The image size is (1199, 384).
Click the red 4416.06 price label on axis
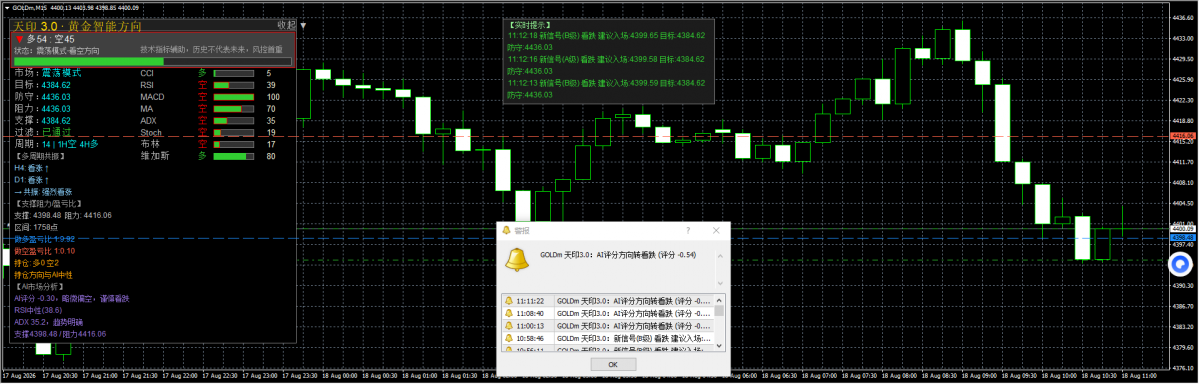click(x=1183, y=135)
